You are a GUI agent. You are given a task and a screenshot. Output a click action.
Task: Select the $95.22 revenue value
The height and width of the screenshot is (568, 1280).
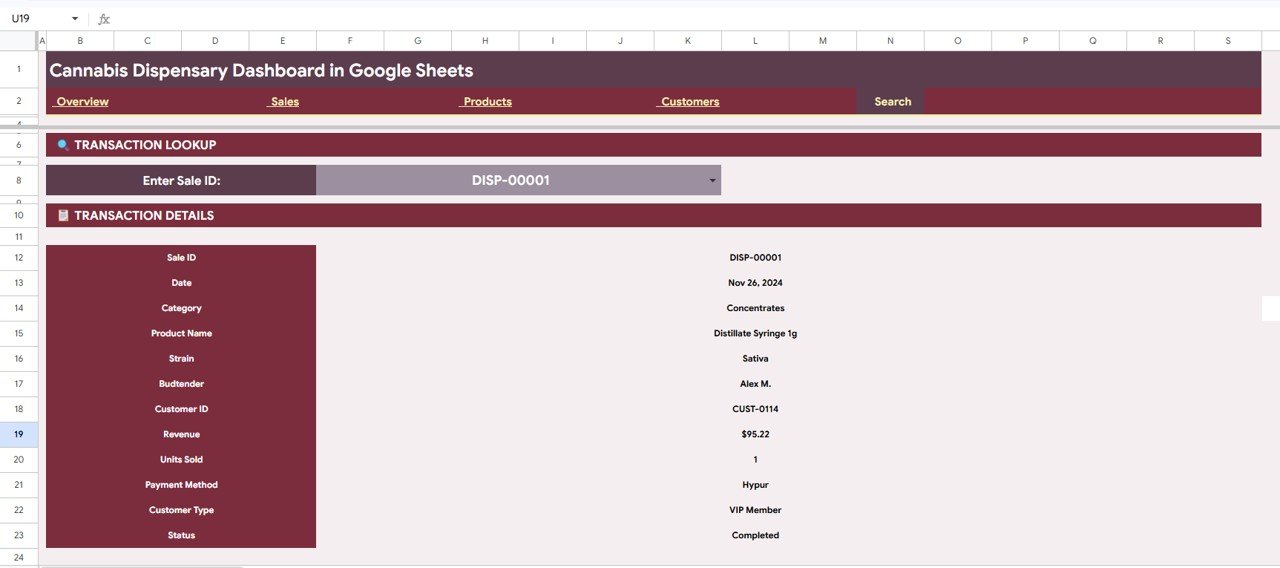755,434
